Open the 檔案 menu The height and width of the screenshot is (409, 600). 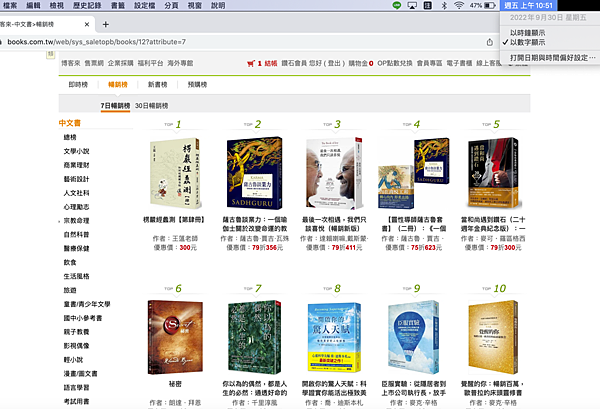10,5
